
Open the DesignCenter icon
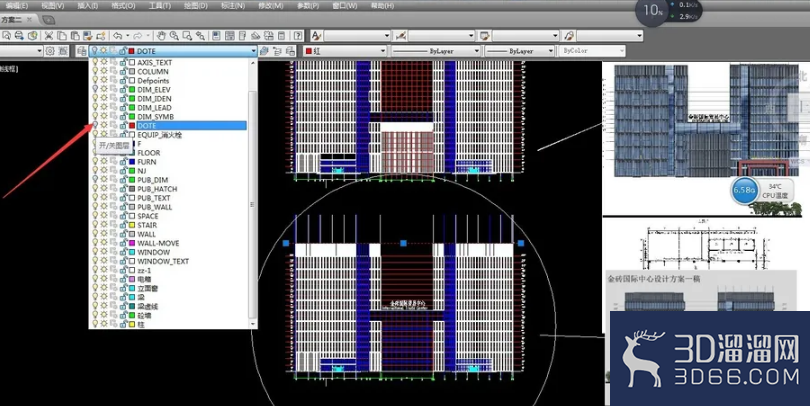pyautogui.click(x=229, y=36)
